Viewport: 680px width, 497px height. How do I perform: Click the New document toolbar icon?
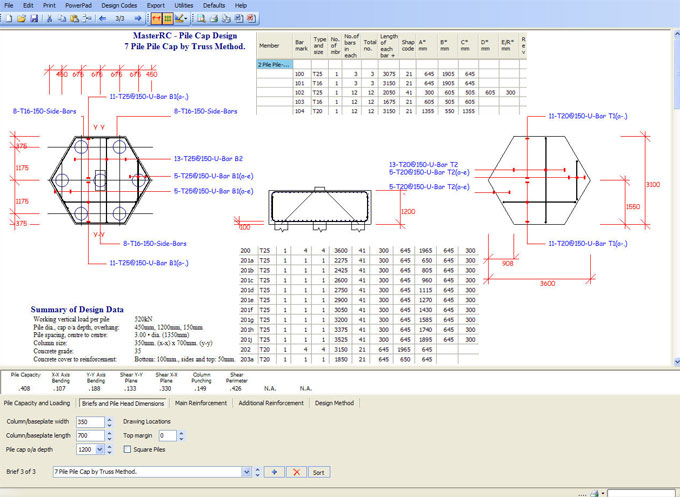tap(9, 19)
